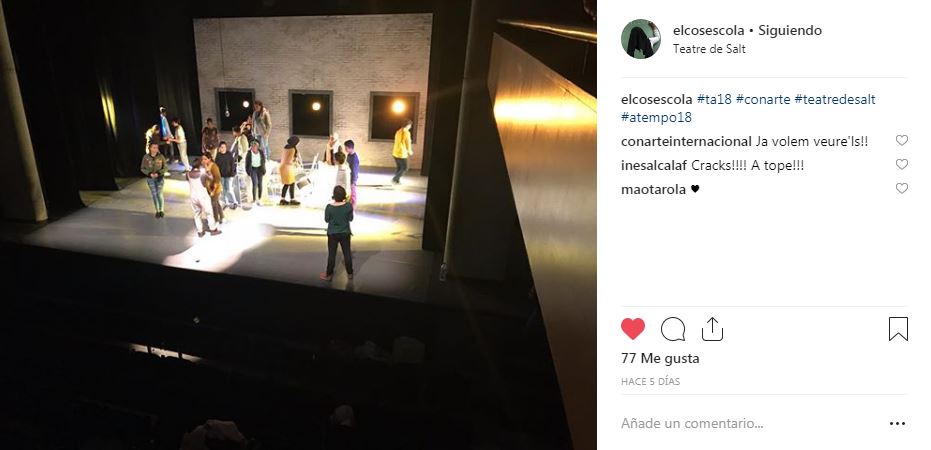Open the Teatre de Salt location
The image size is (931, 450).
[709, 49]
